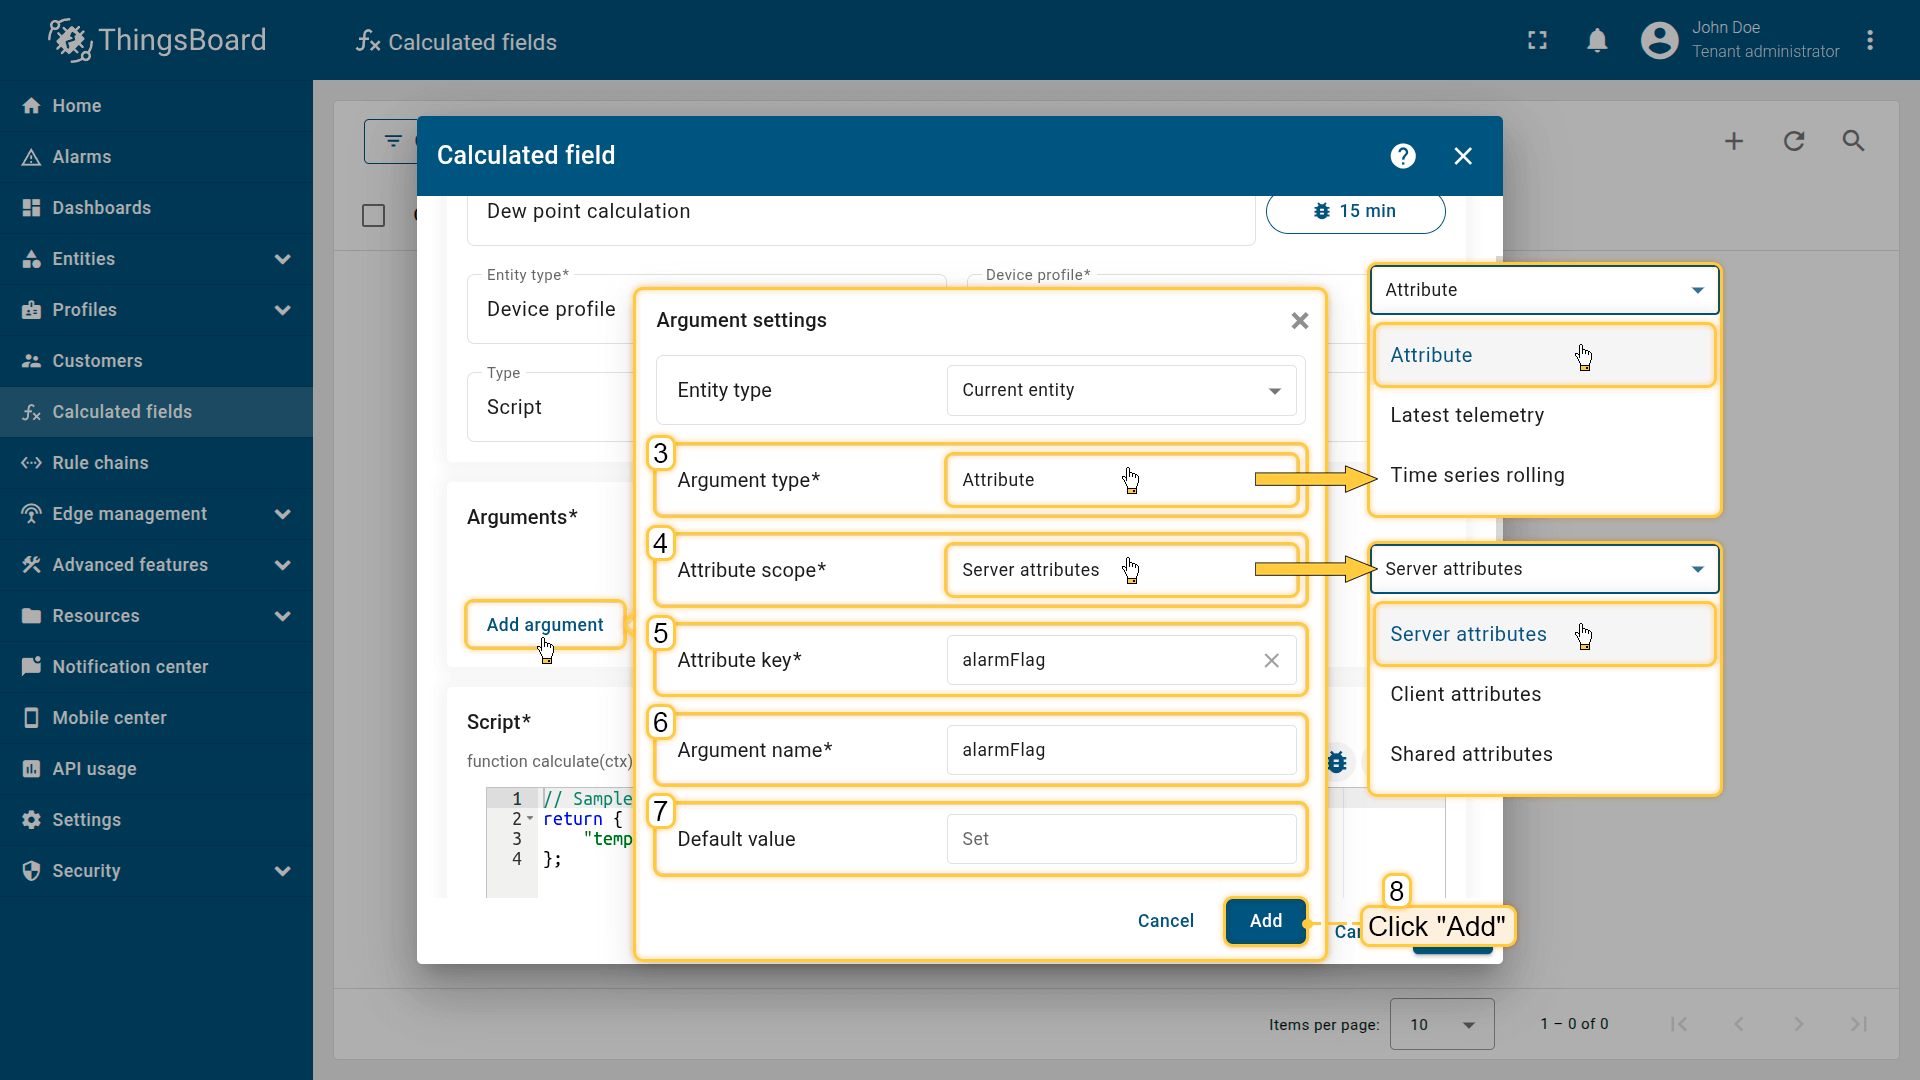Choose Shared attributes from scope list
Viewport: 1920px width, 1080px height.
pos(1471,754)
